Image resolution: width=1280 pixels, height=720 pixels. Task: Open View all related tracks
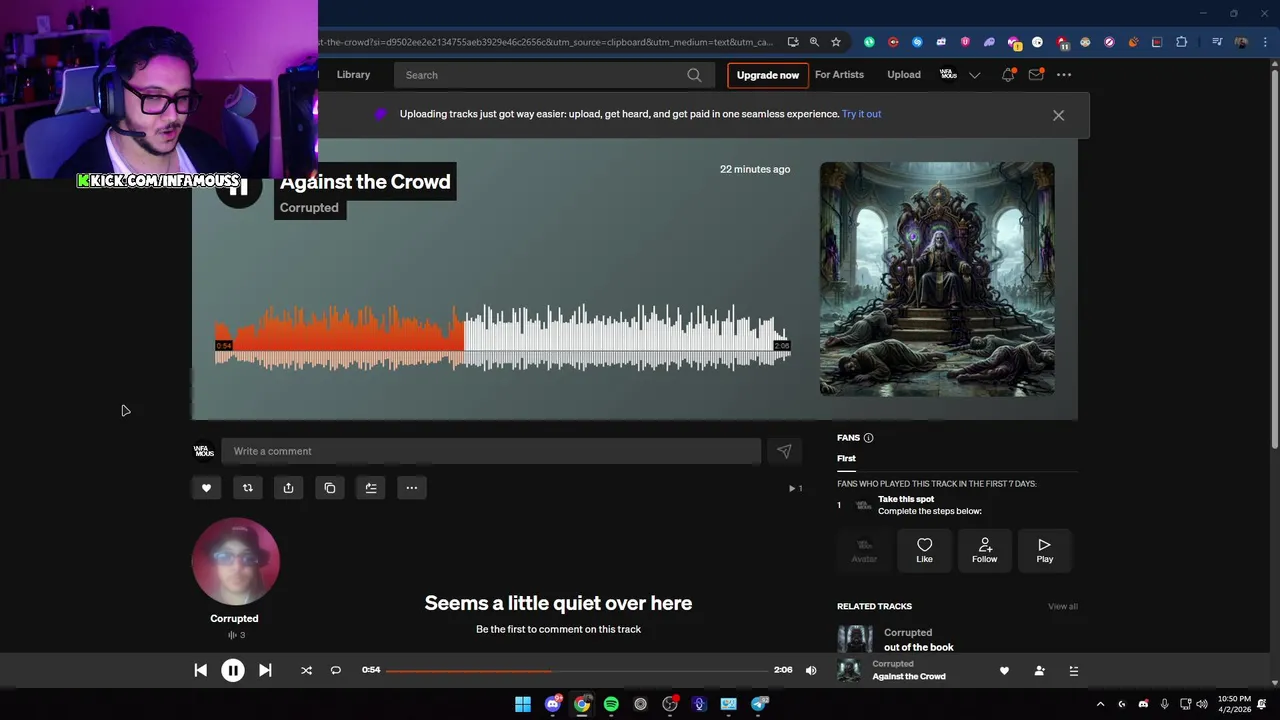(x=1062, y=606)
